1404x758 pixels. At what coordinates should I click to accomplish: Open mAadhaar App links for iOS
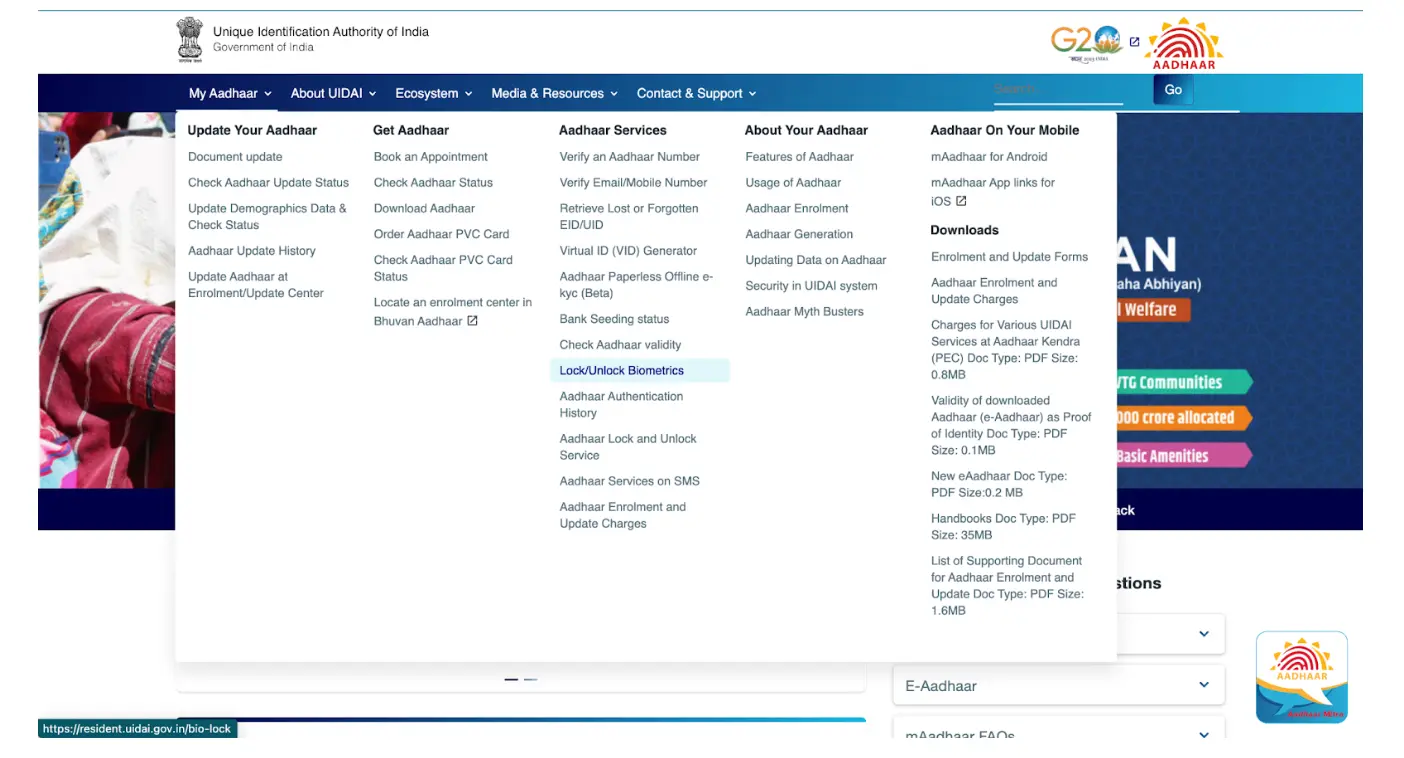(x=993, y=192)
